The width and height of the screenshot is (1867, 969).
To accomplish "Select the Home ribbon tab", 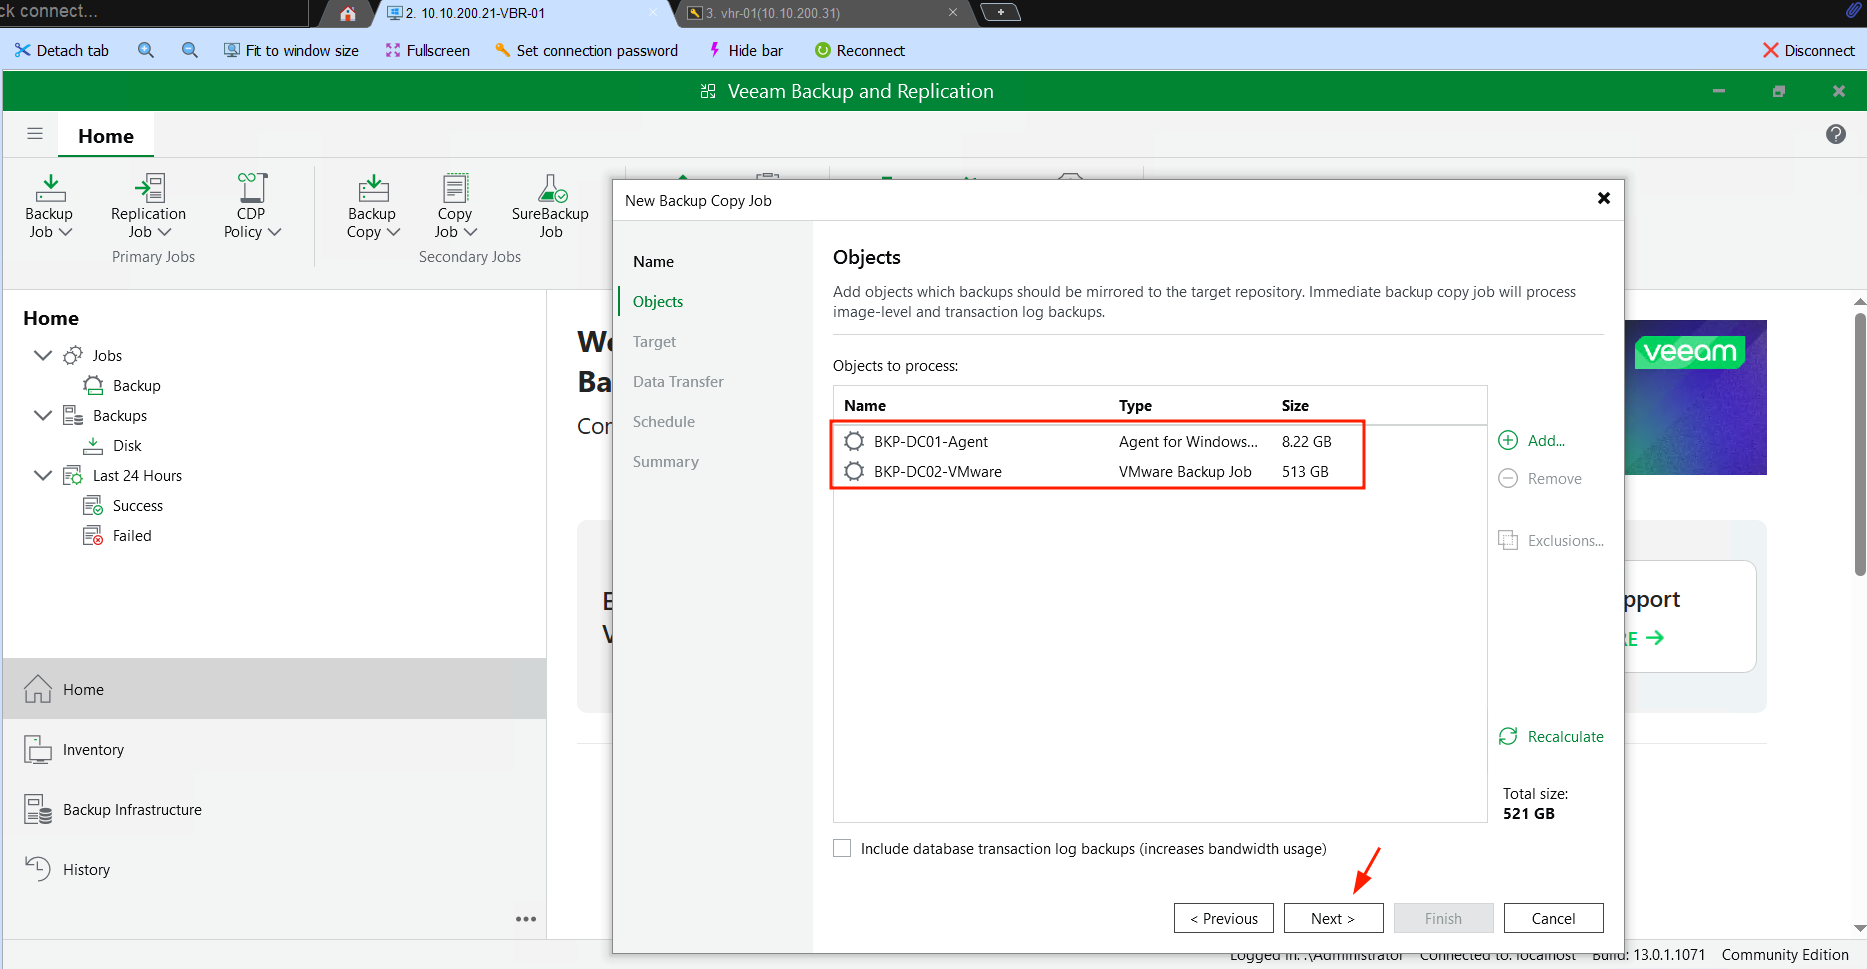I will pyautogui.click(x=106, y=136).
